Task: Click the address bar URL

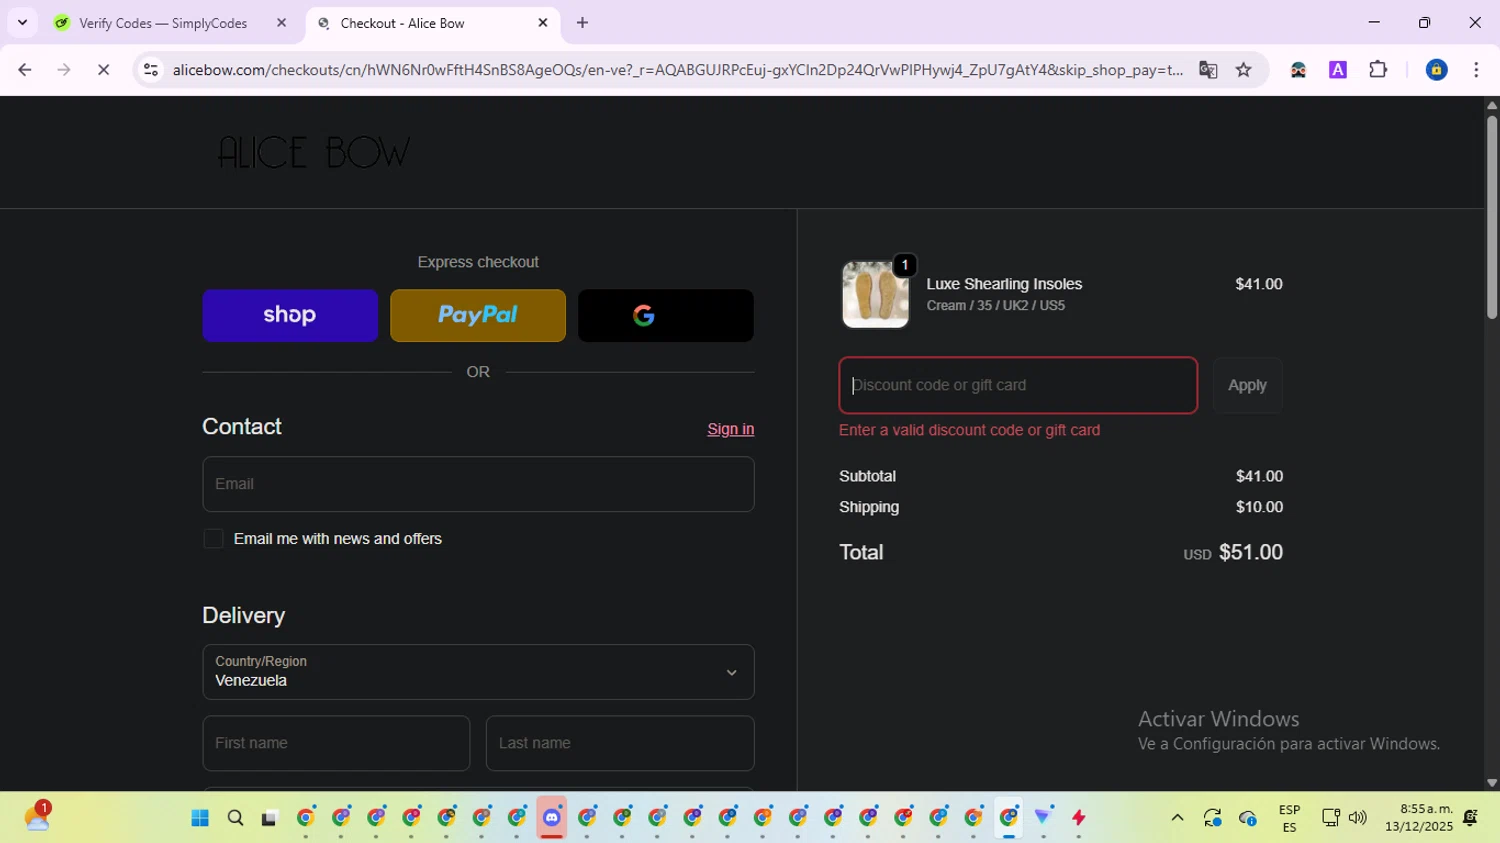Action: (x=677, y=70)
